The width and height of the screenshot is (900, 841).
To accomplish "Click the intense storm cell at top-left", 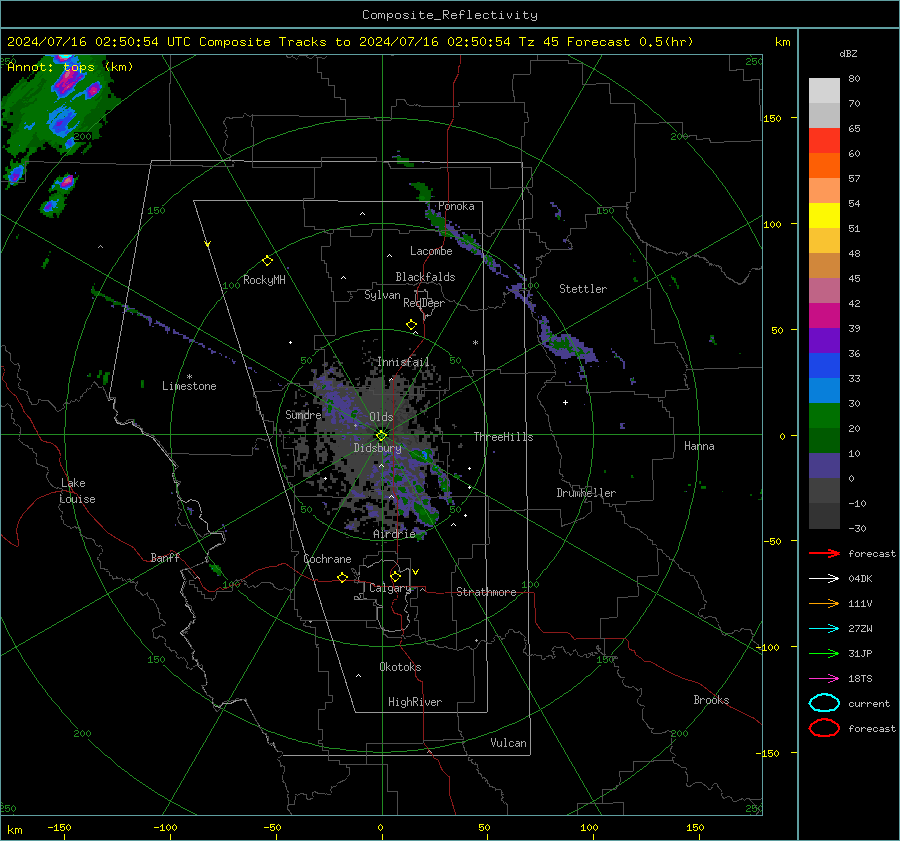I will click(x=68, y=80).
